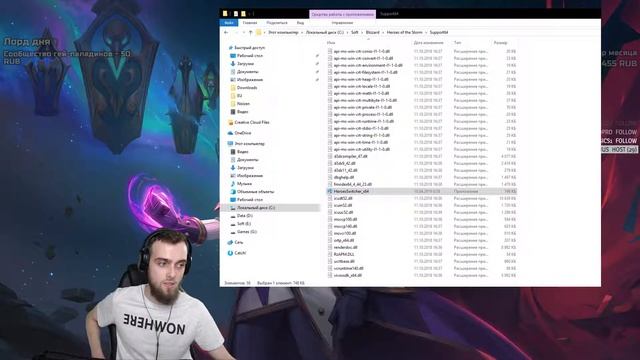
Task: Open the Файл ribbon tab
Action: pos(229,23)
